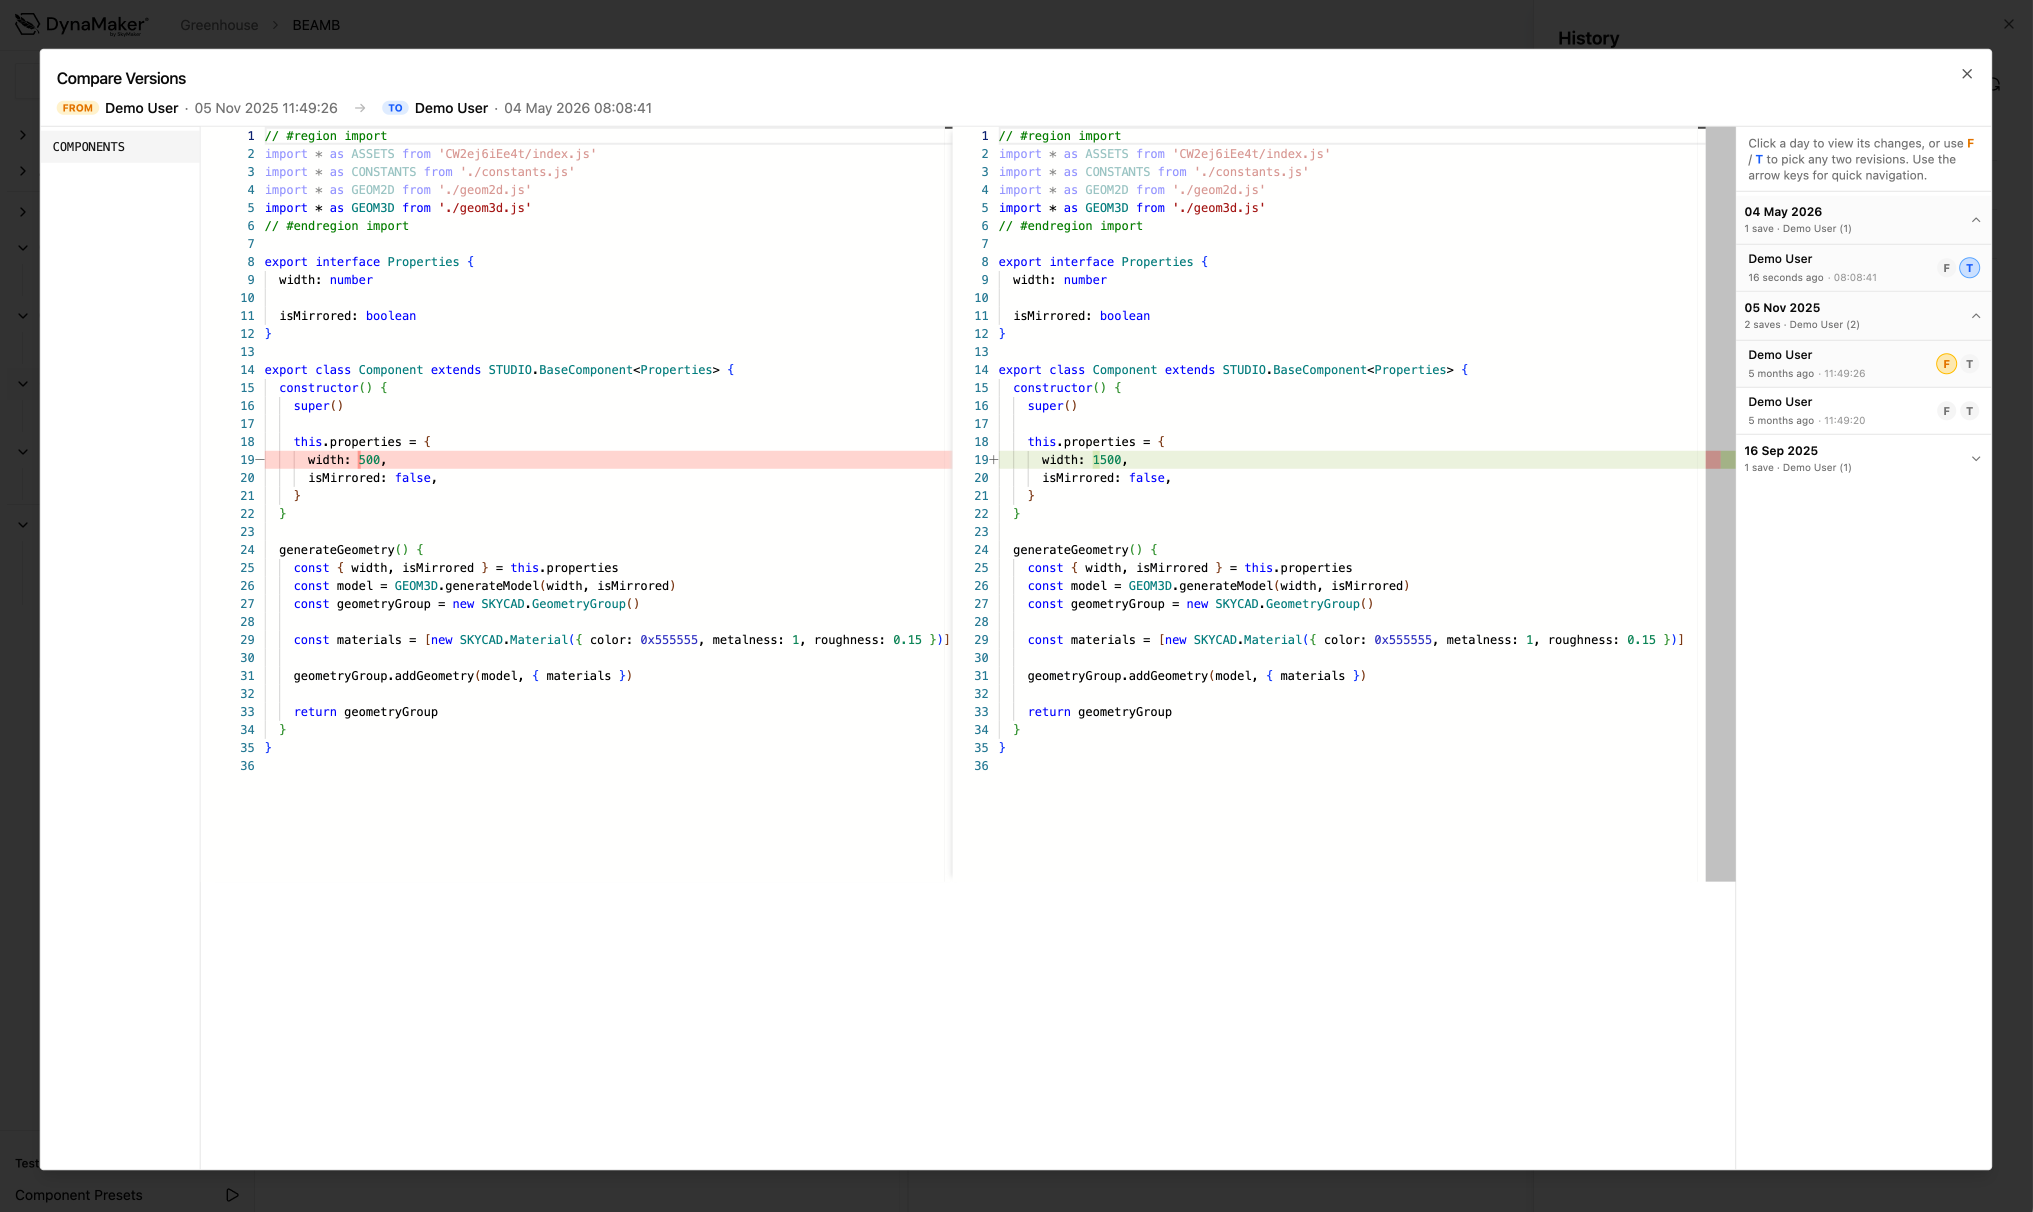Collapse the 05 Nov 2025 day group
Screen dimensions: 2033x1212
(x=1975, y=316)
